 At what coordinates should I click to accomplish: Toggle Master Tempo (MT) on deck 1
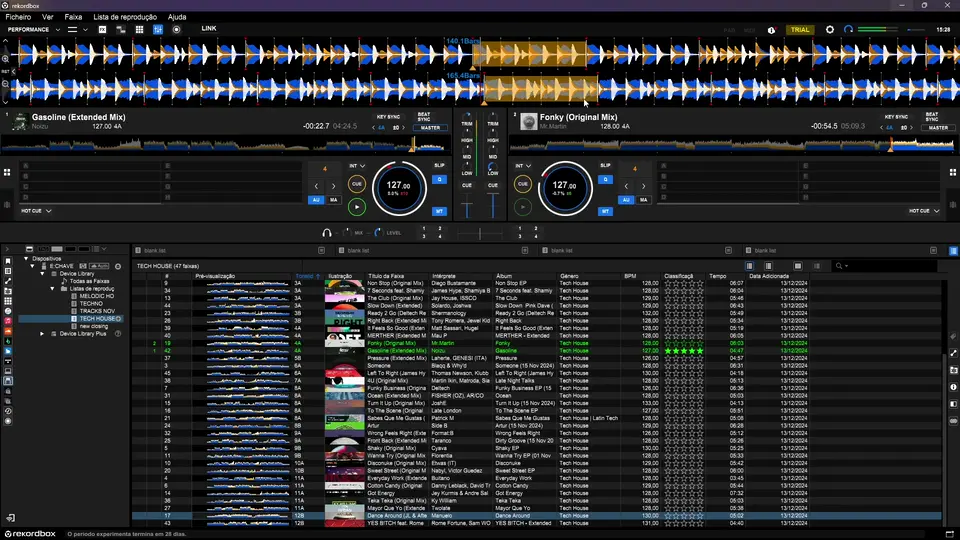pos(439,211)
